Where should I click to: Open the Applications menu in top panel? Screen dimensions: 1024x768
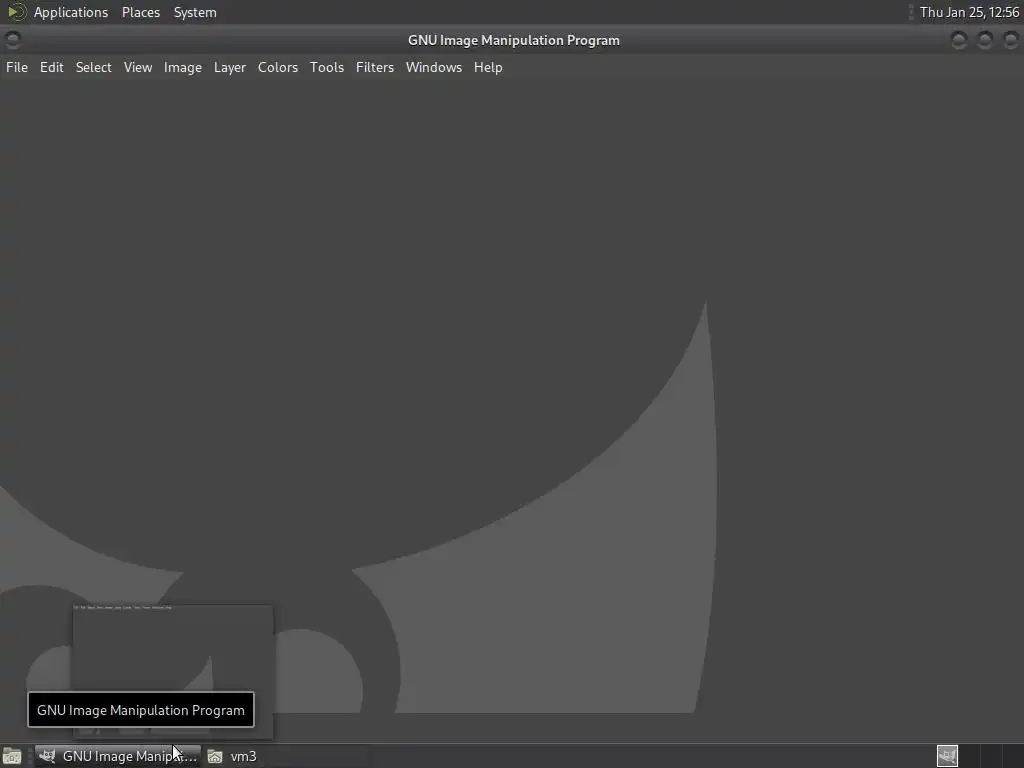(x=71, y=12)
